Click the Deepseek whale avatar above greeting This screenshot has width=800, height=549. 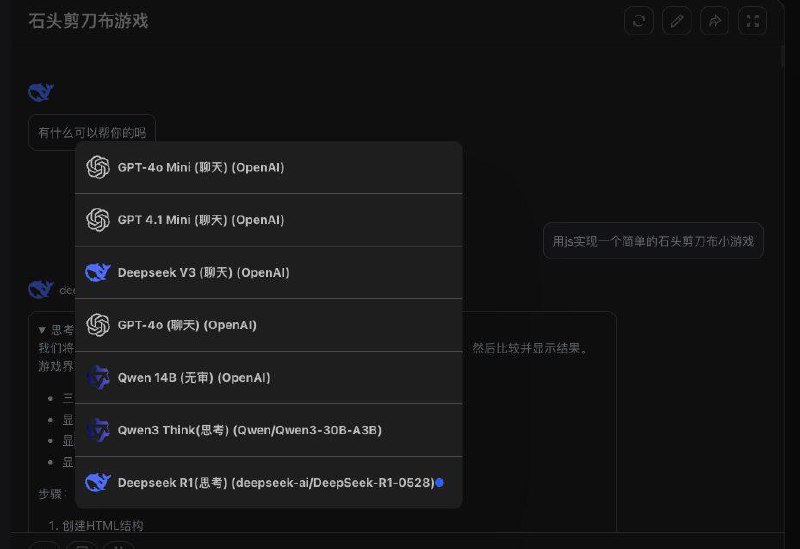click(41, 92)
